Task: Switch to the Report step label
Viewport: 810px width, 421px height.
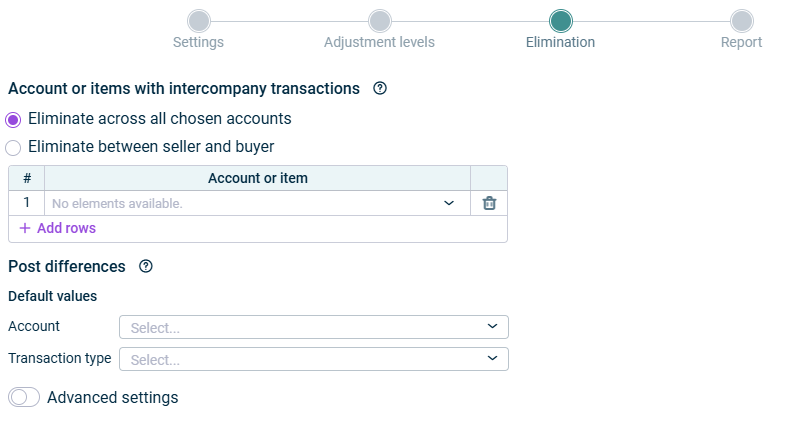Action: (x=741, y=42)
